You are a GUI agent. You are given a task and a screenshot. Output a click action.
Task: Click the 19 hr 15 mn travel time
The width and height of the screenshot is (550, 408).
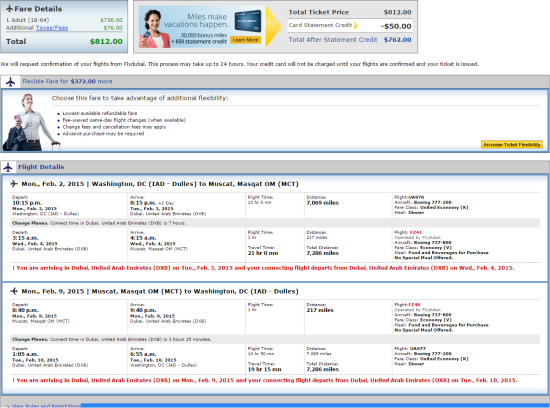(x=264, y=369)
